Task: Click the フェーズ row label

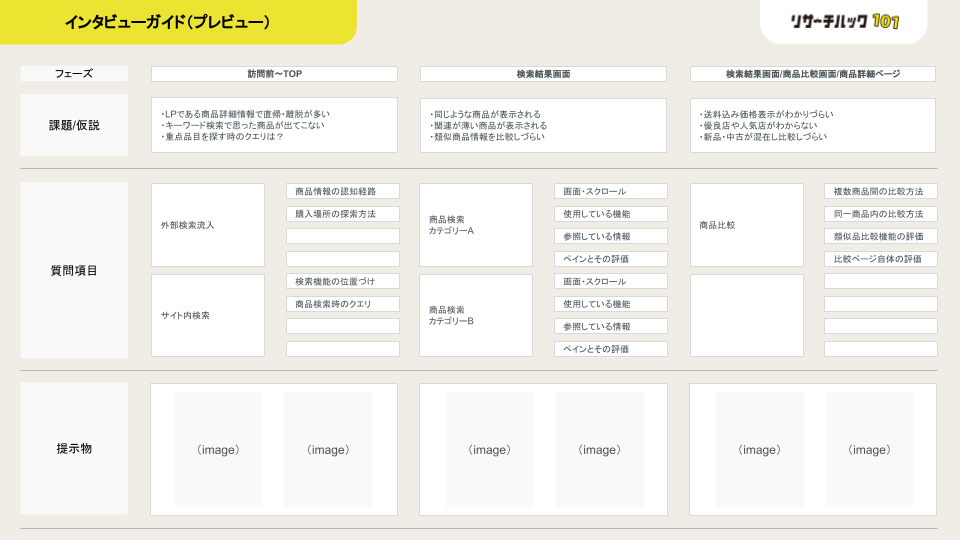Action: click(x=74, y=73)
